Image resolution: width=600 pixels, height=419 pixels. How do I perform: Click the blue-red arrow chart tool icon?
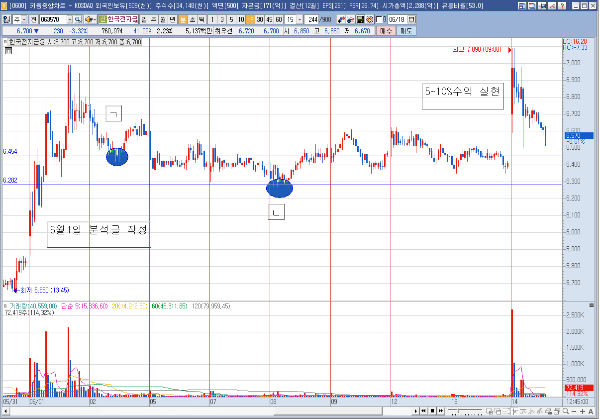pos(341,20)
